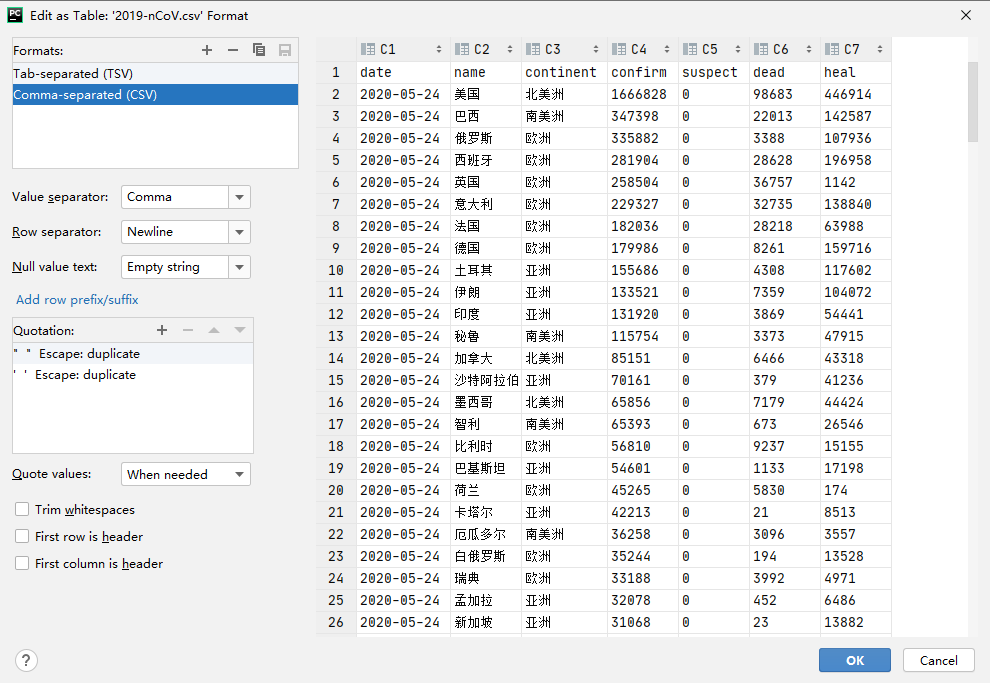This screenshot has width=990, height=683.
Task: Click the Null value text field
Action: point(175,267)
